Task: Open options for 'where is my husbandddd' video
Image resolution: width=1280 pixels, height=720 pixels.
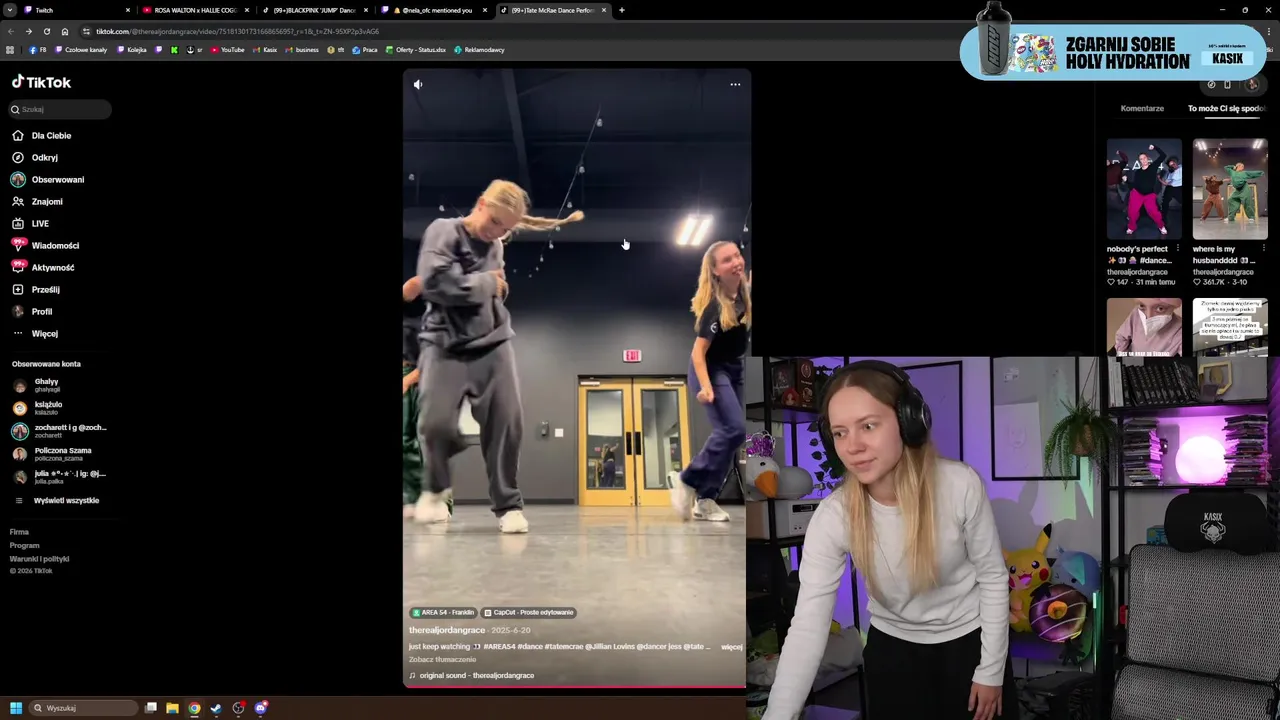Action: tap(1264, 249)
